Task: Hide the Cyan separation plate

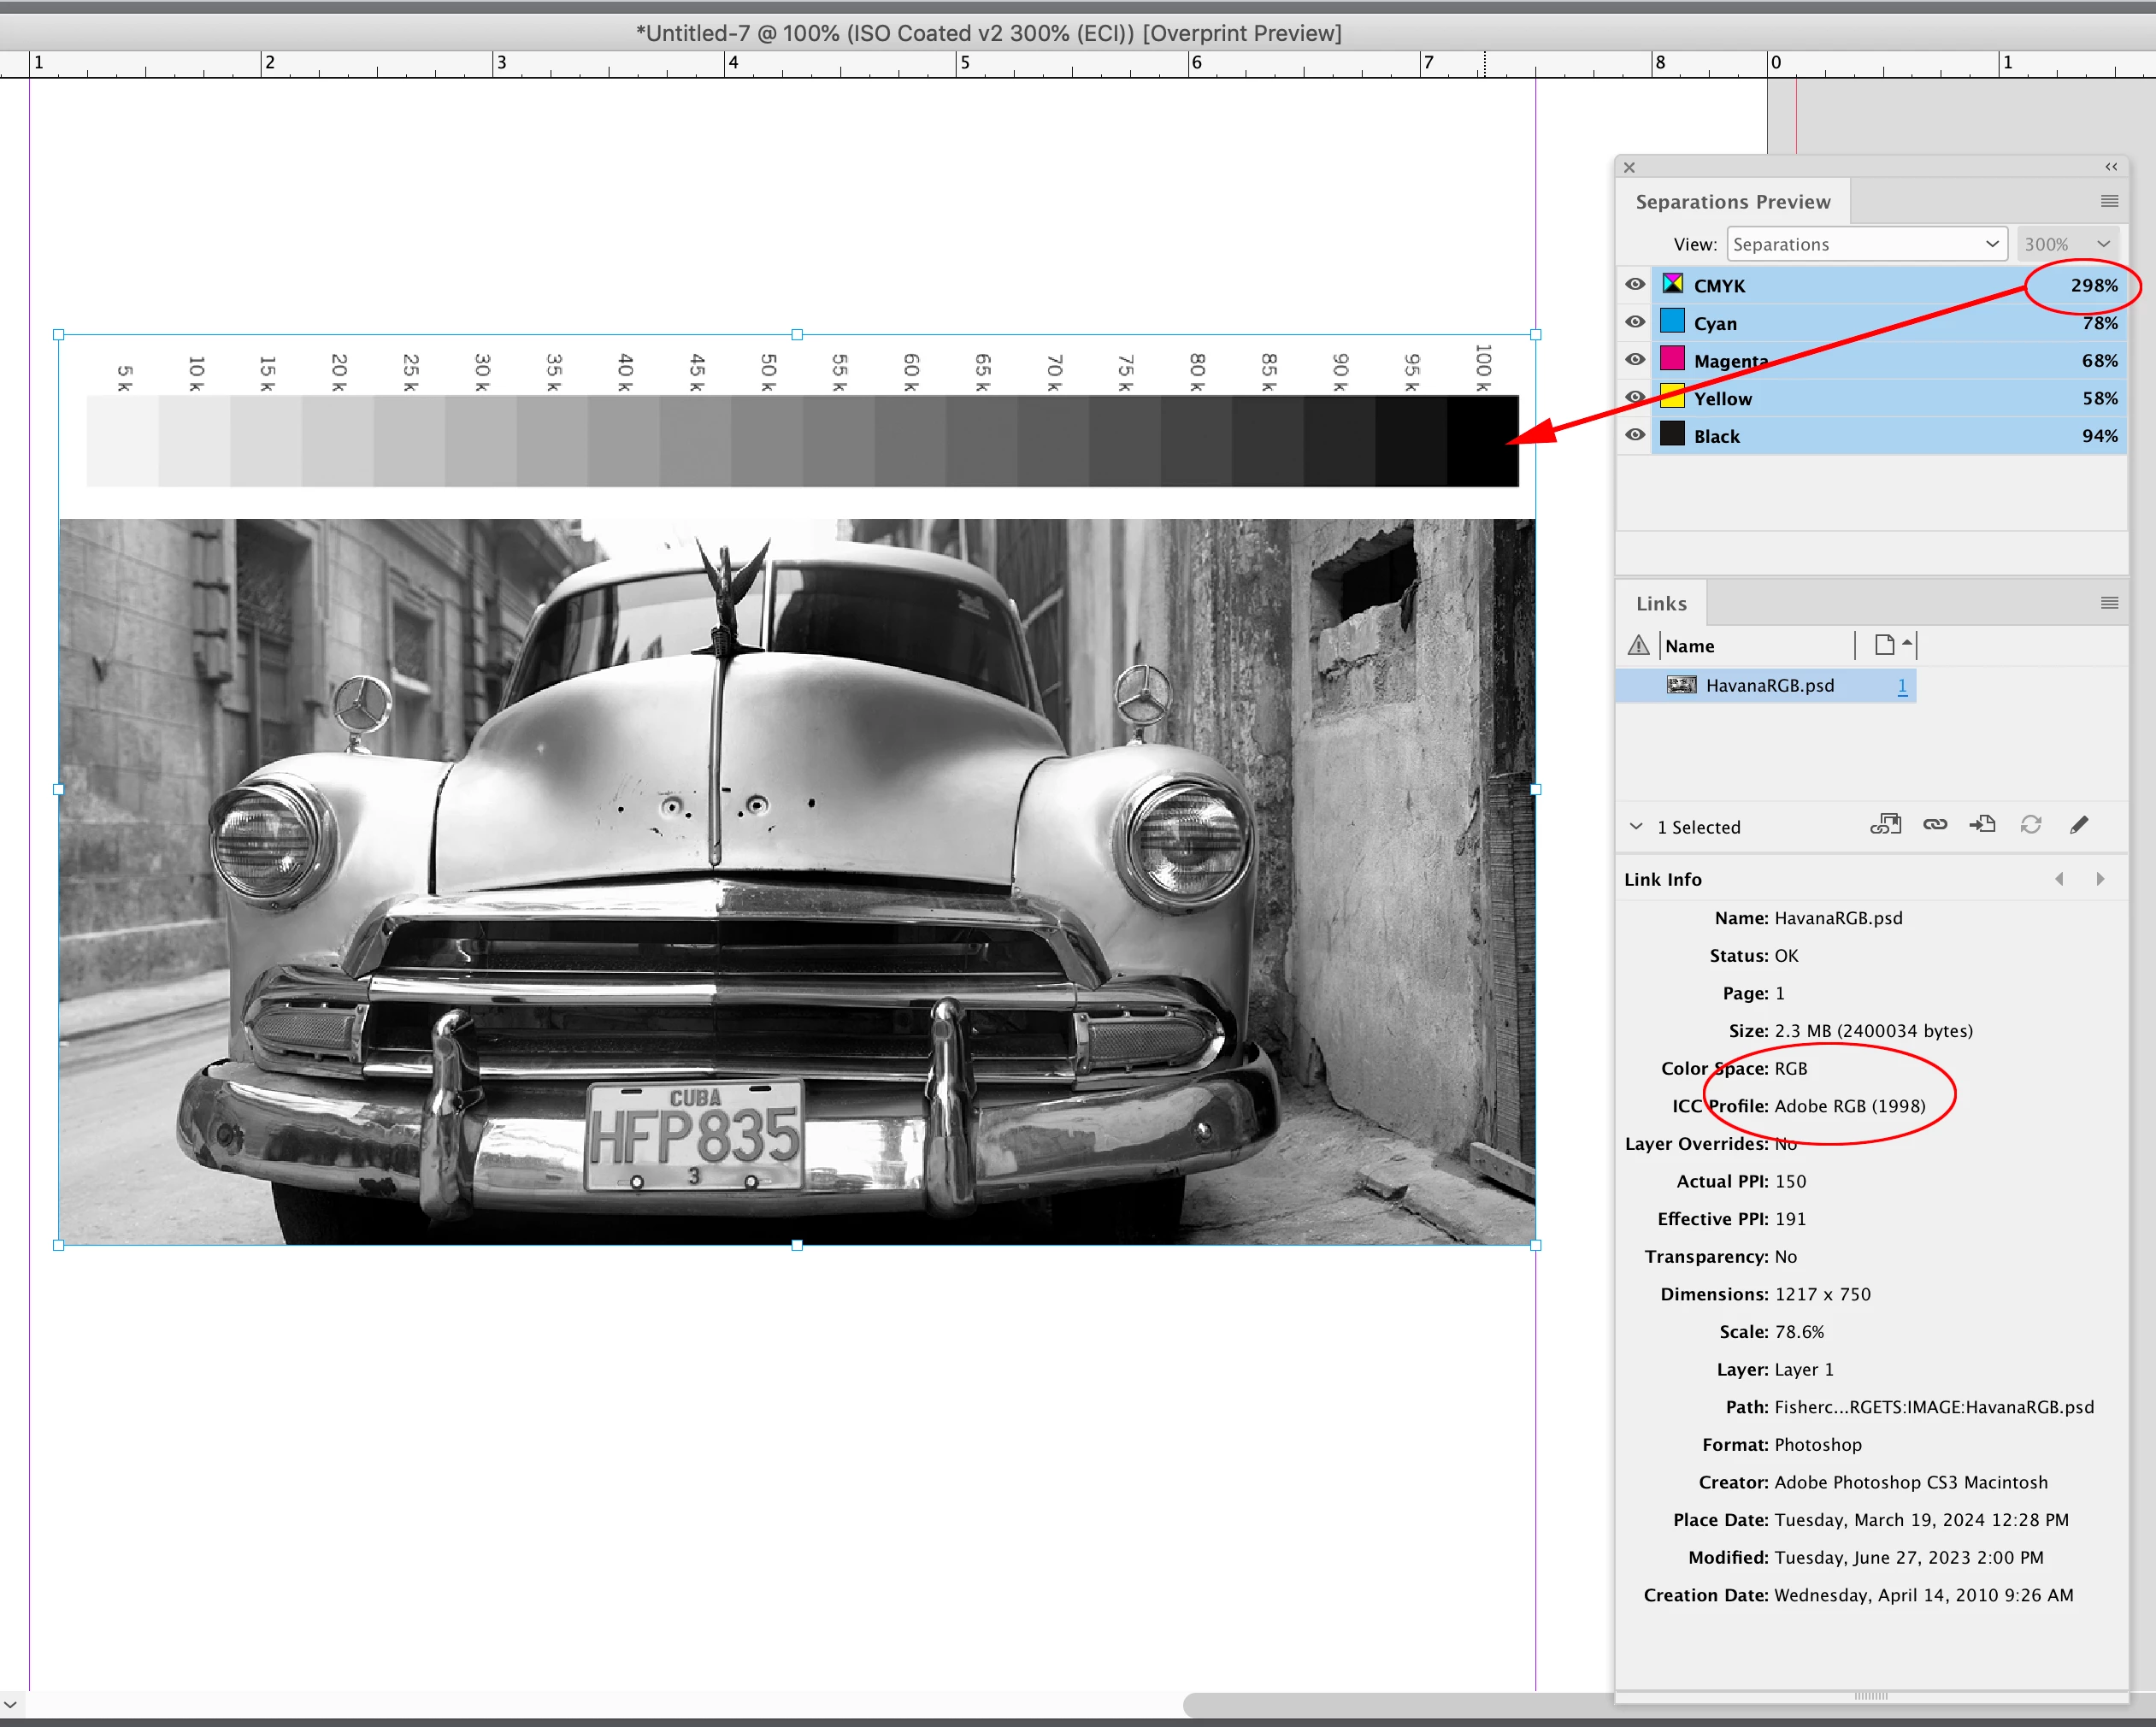Action: 1635,322
